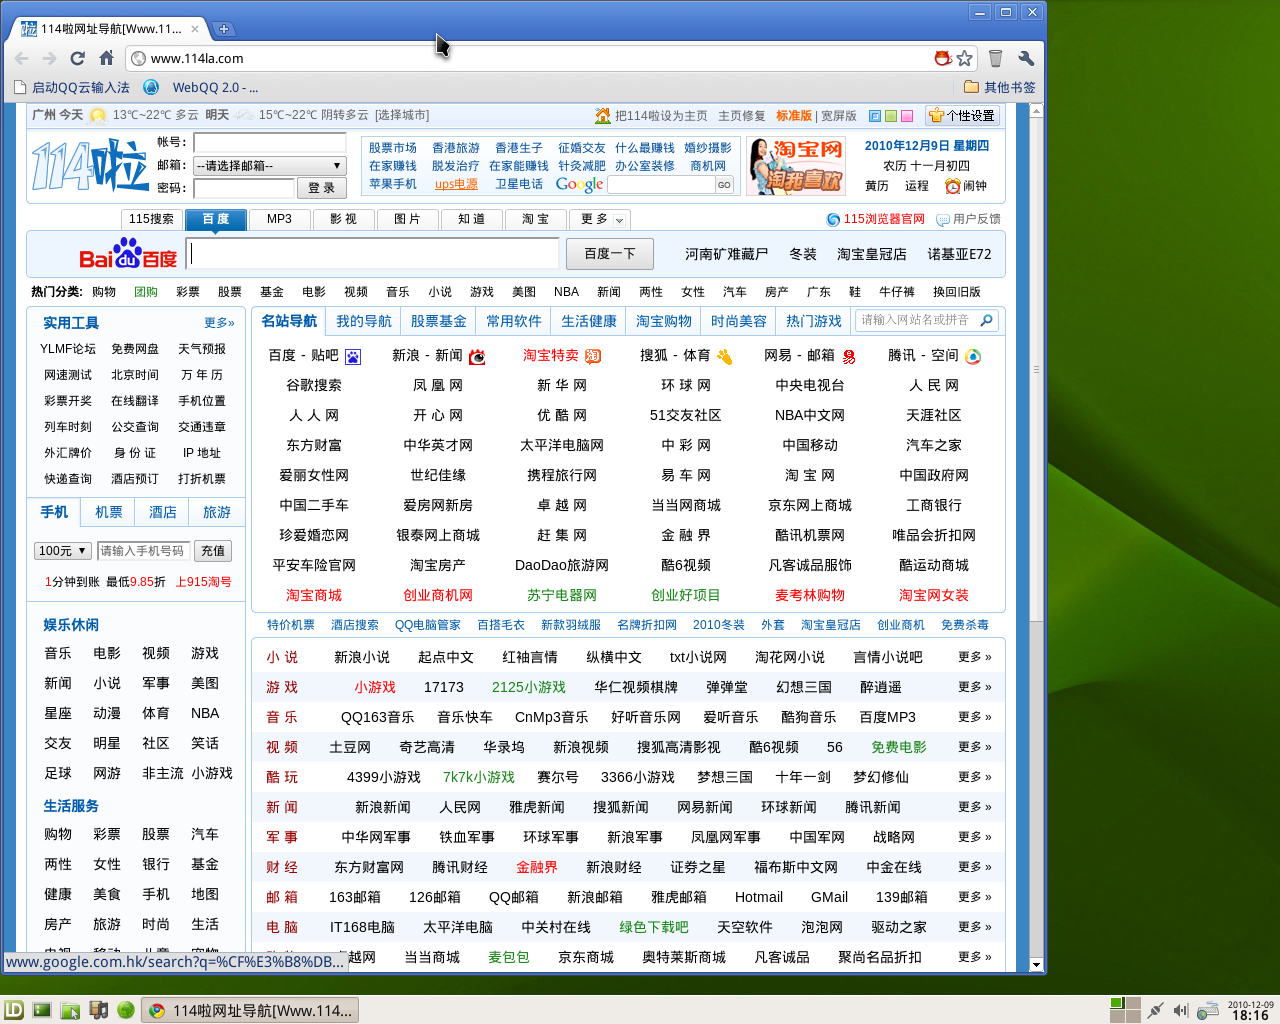
Task: Focus the 帐号 account input field
Action: (270, 143)
